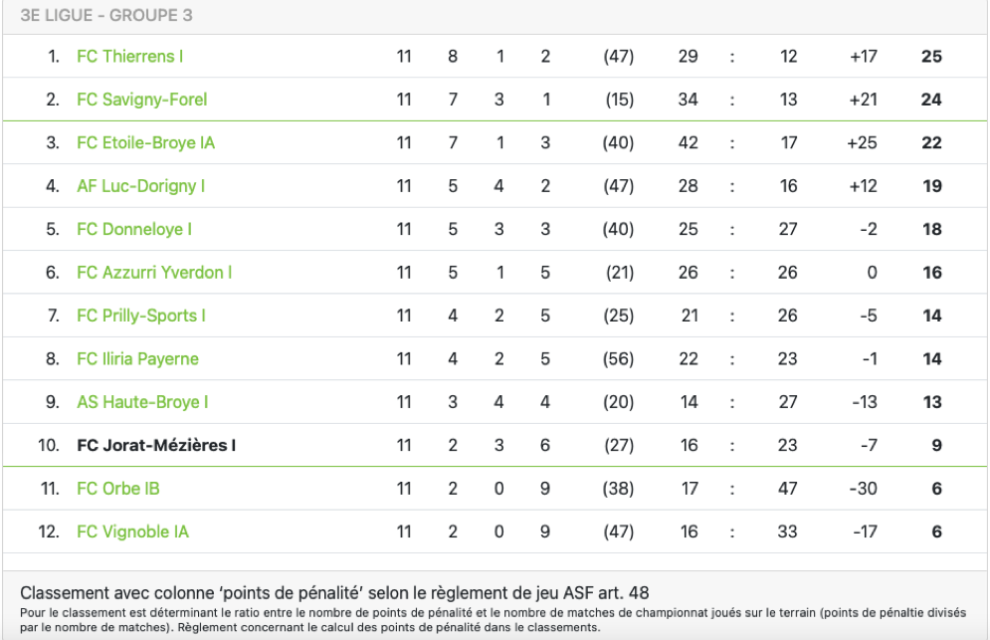The height and width of the screenshot is (640, 990).
Task: Open the FC Vignoble IA team page
Action: pos(133,532)
